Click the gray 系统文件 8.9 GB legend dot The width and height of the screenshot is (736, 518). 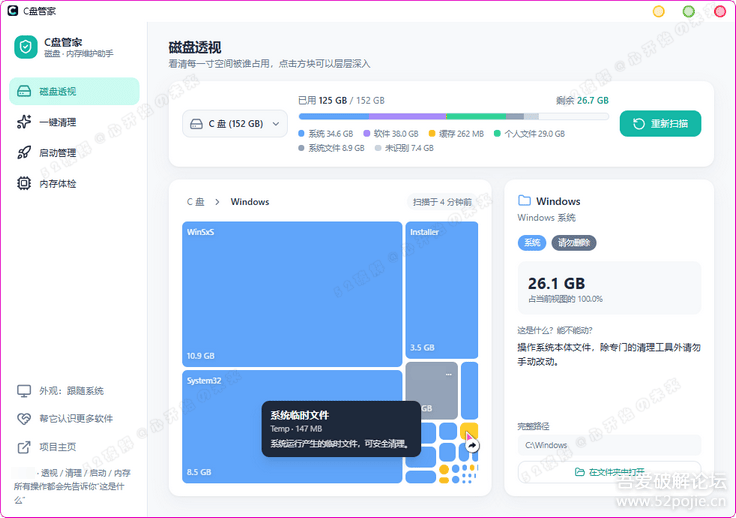pos(301,148)
